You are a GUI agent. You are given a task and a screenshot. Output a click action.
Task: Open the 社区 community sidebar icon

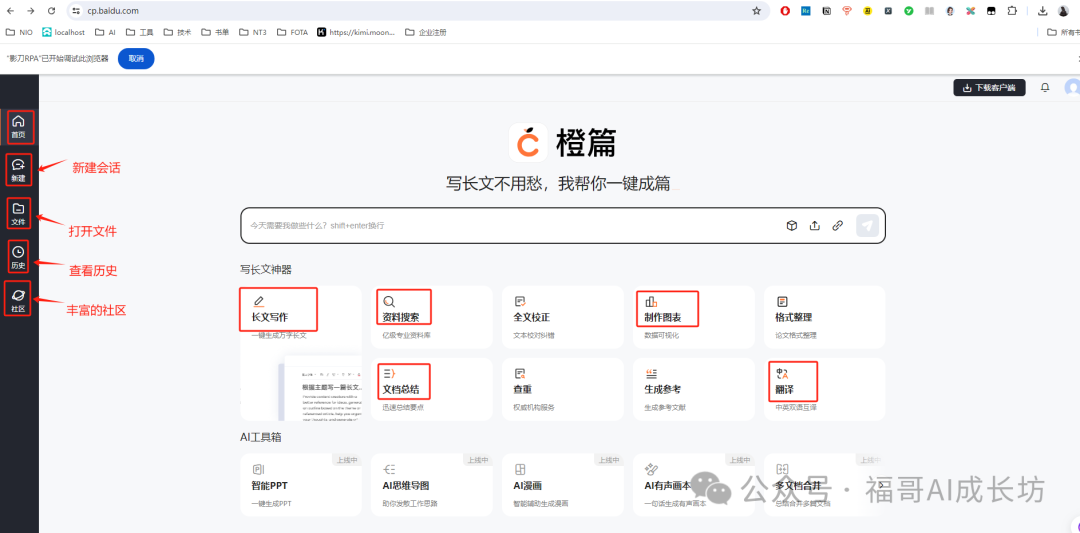[19, 299]
